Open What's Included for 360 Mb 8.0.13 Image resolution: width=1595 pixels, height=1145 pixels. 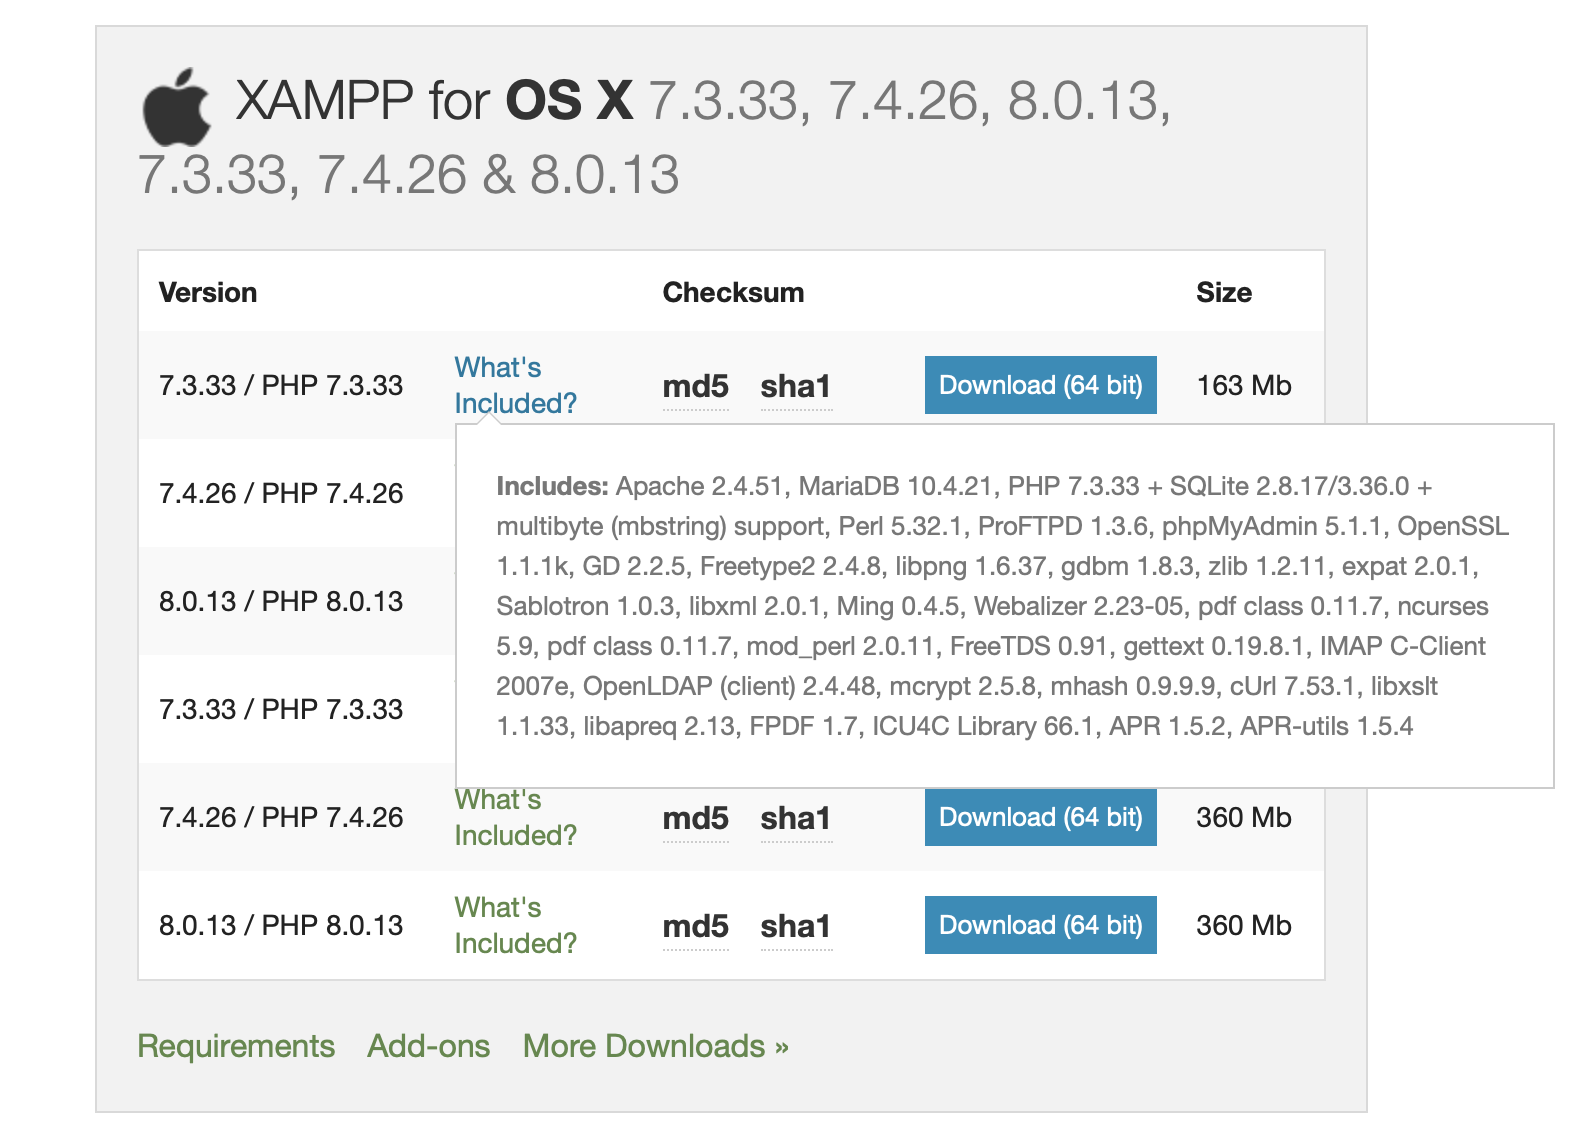(x=515, y=925)
